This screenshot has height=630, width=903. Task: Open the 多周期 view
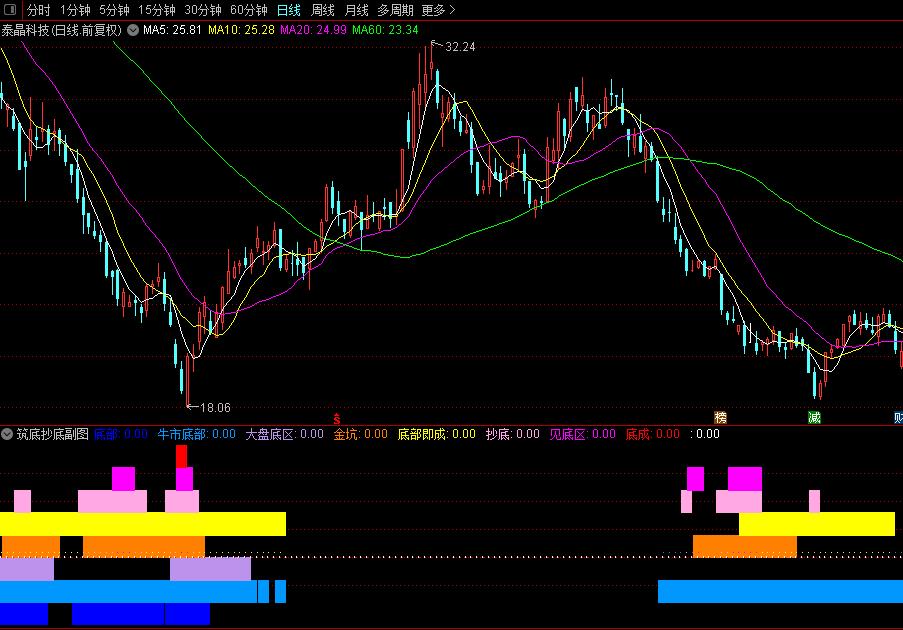[395, 10]
